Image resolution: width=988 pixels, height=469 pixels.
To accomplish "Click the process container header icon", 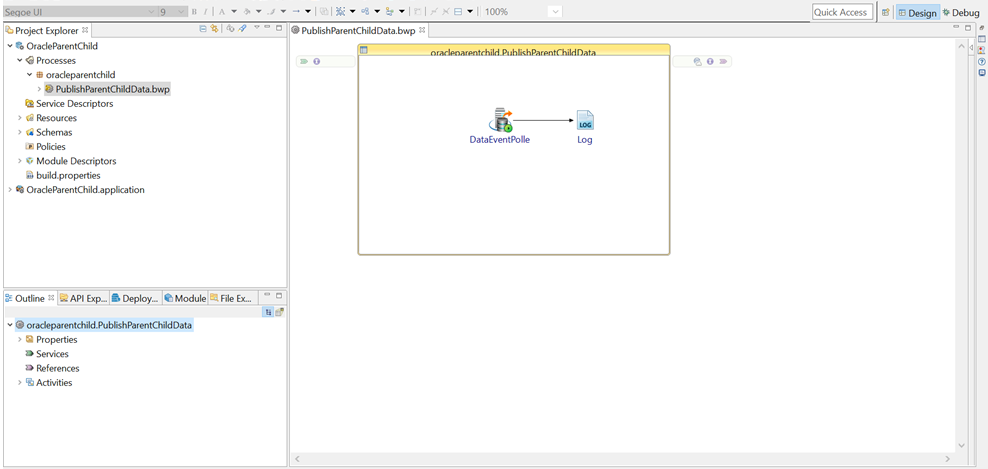I will click(x=364, y=50).
